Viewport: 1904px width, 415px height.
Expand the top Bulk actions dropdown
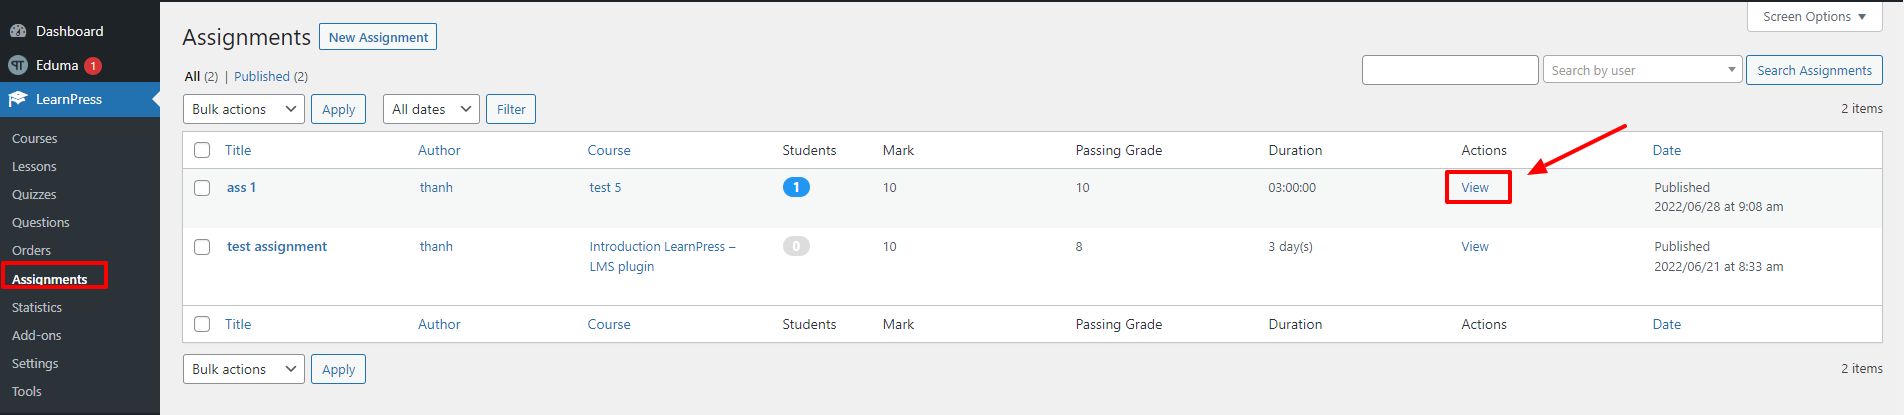click(244, 109)
